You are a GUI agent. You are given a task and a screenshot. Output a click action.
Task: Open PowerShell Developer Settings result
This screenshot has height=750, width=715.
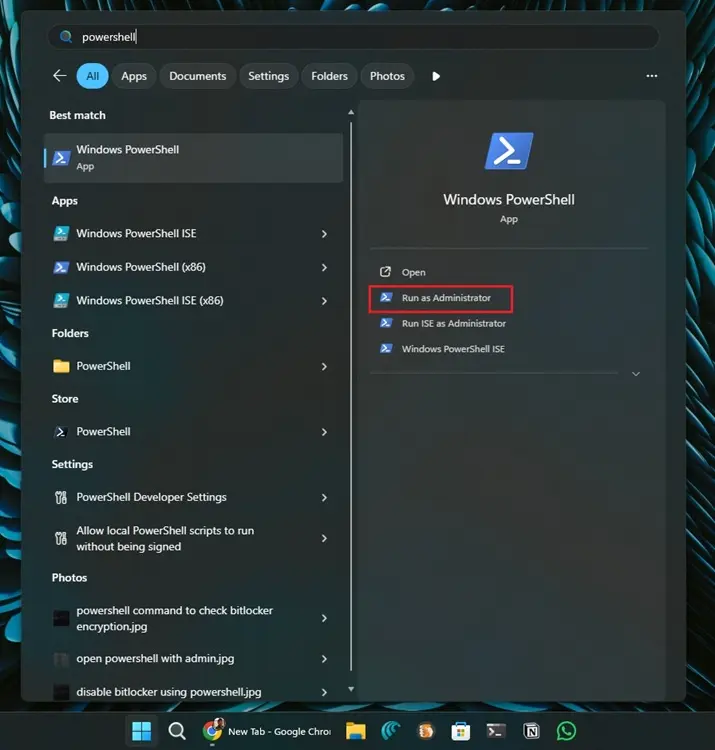[193, 497]
